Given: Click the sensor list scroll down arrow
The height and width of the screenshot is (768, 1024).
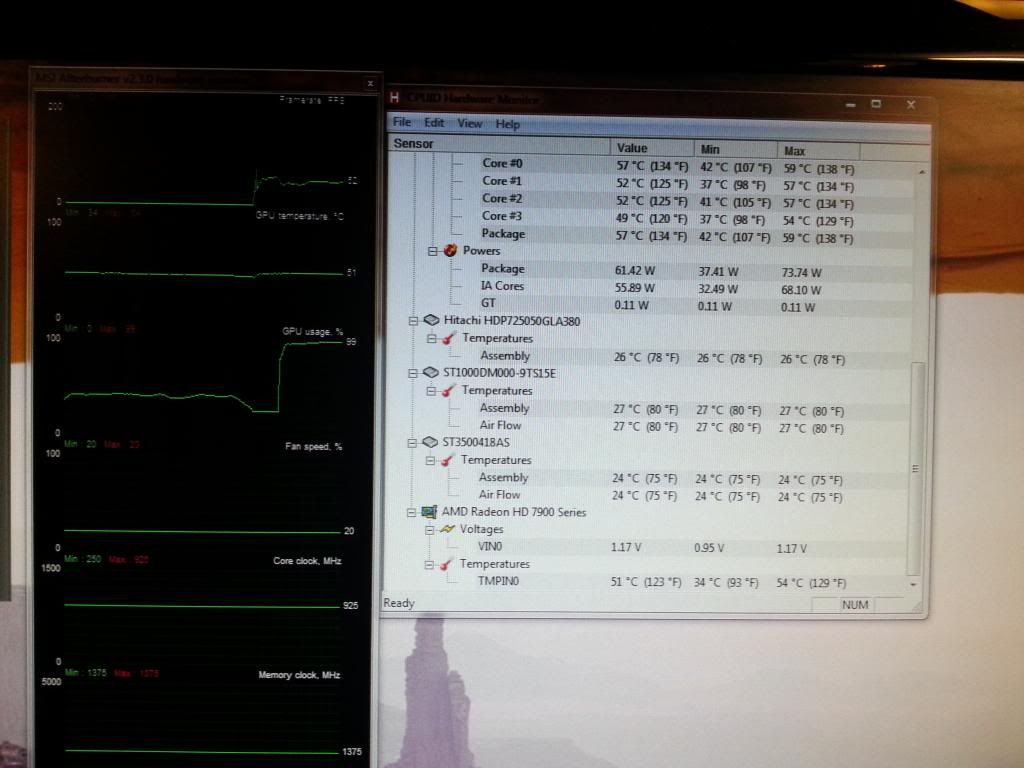Looking at the screenshot, I should pos(914,584).
